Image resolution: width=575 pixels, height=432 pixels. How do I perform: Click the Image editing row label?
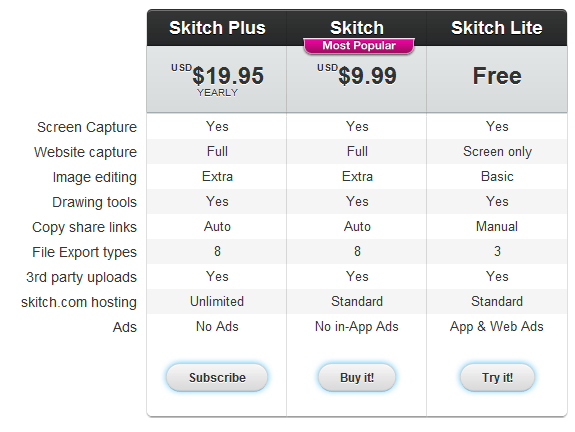[95, 177]
